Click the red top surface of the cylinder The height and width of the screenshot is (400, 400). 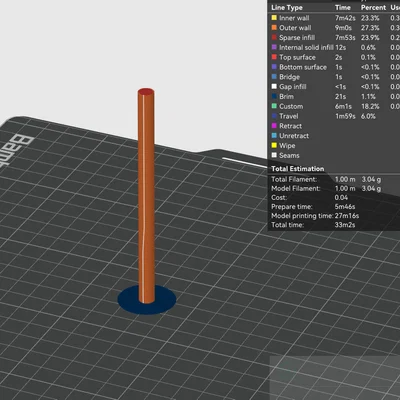click(146, 92)
